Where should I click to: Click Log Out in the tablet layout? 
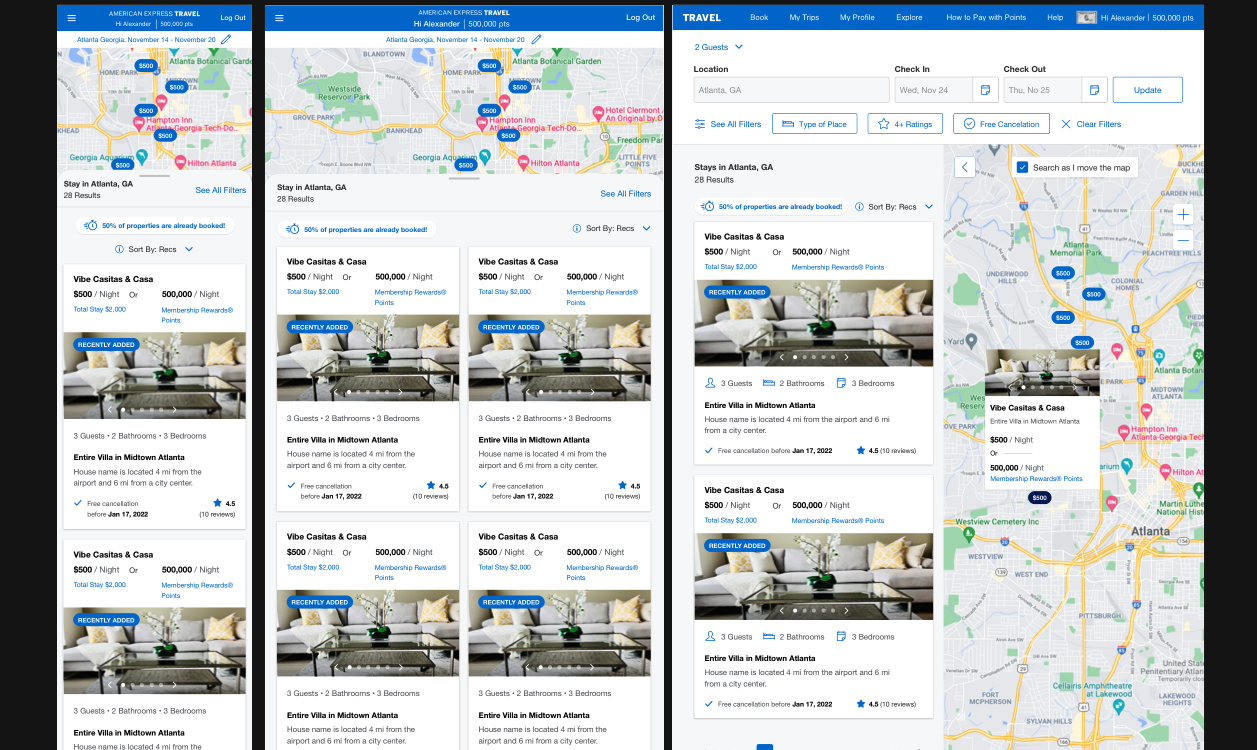pos(641,18)
